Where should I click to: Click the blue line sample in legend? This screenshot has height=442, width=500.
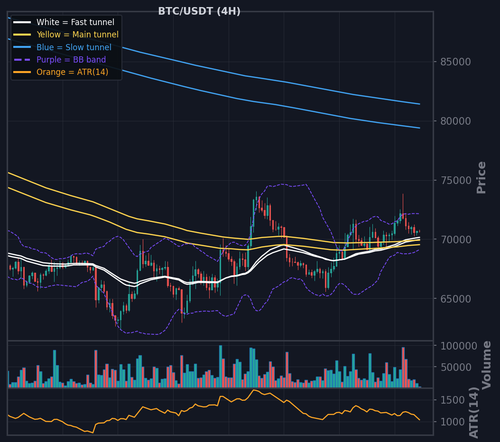tap(22, 47)
